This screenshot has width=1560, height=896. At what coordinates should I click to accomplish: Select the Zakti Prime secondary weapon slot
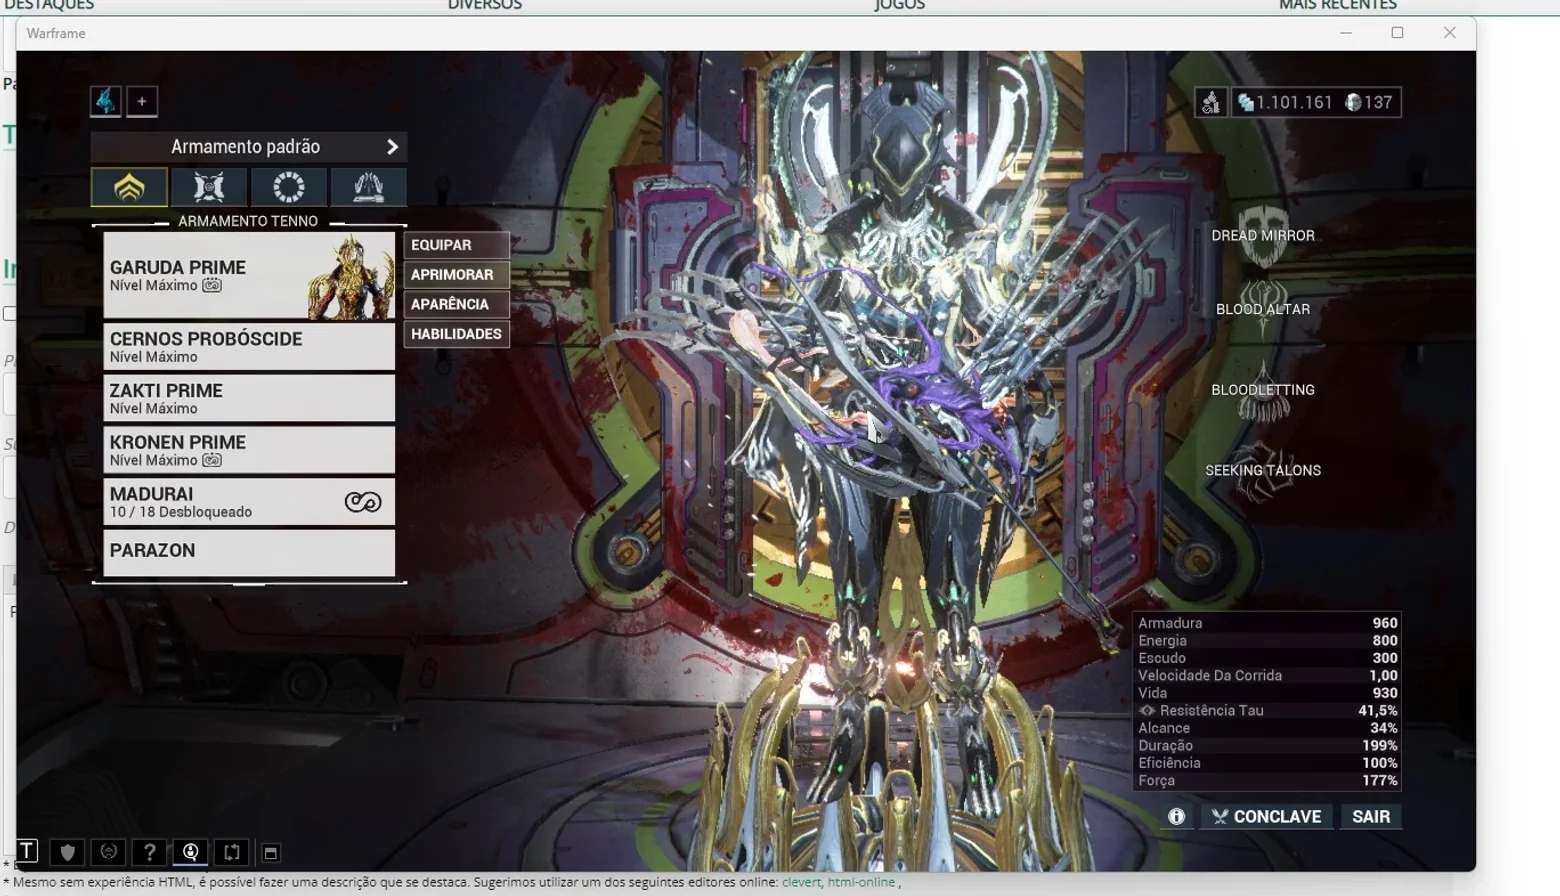[x=249, y=398]
